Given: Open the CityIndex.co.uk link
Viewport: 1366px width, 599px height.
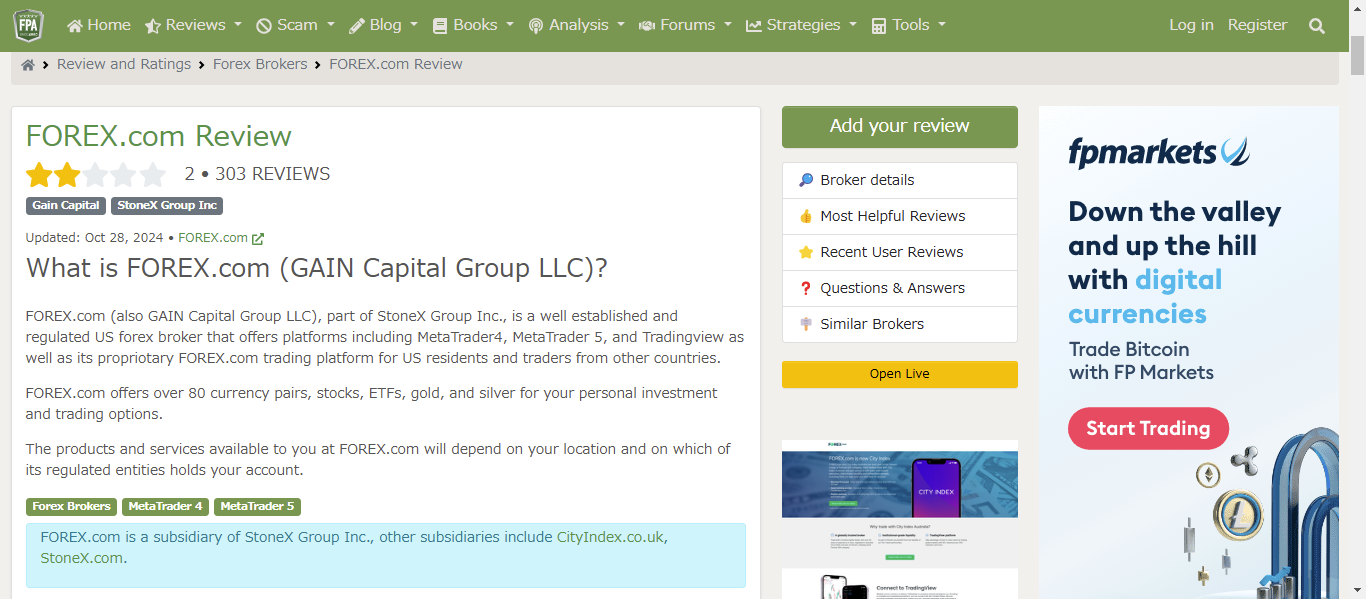Looking at the screenshot, I should coord(610,537).
